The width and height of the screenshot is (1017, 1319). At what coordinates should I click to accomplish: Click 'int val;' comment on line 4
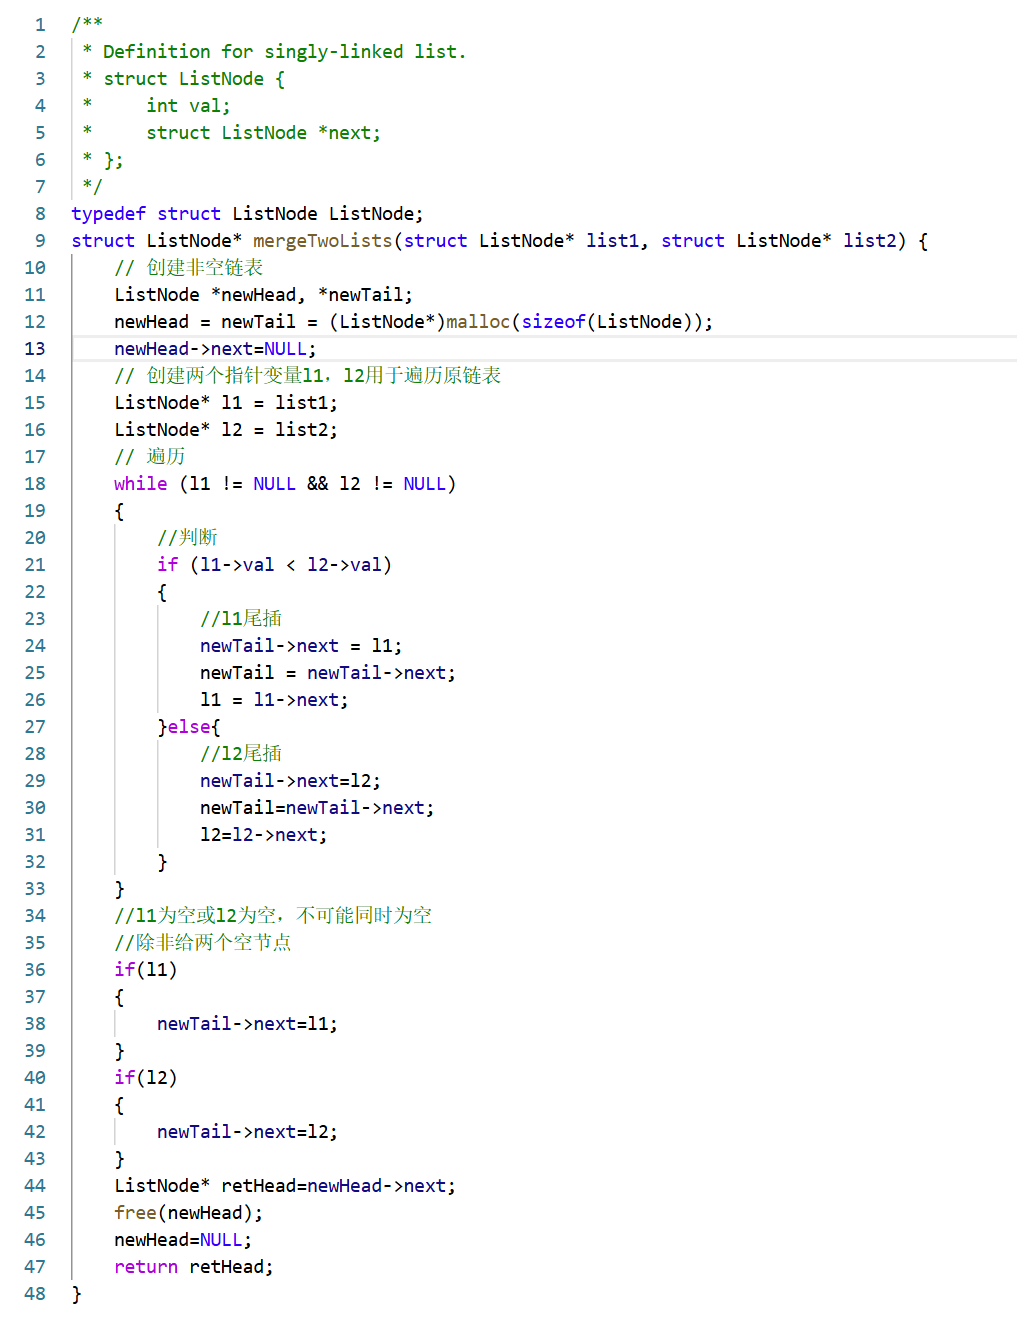pyautogui.click(x=188, y=105)
